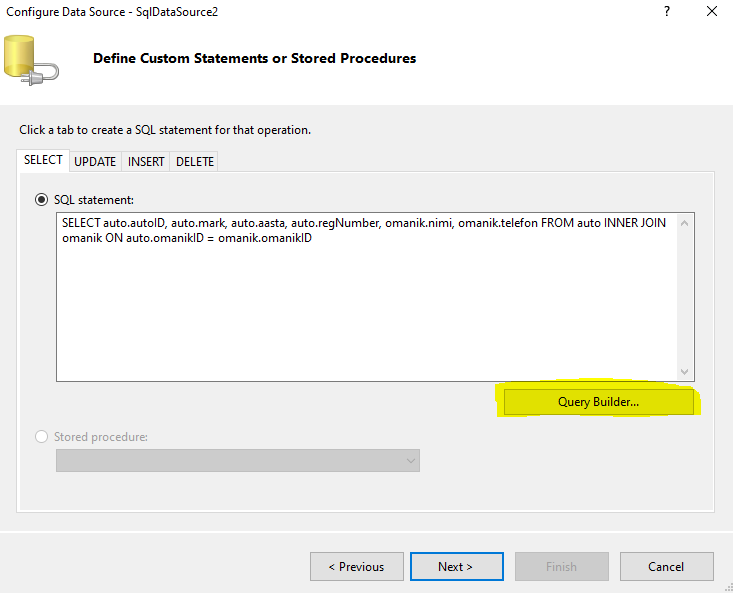Cancel the data source configuration
Viewport: 733px width, 593px height.
pyautogui.click(x=665, y=566)
